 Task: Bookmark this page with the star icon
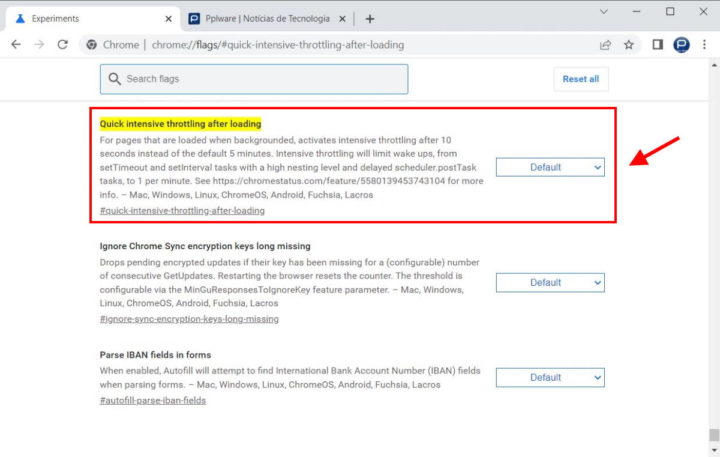click(629, 45)
